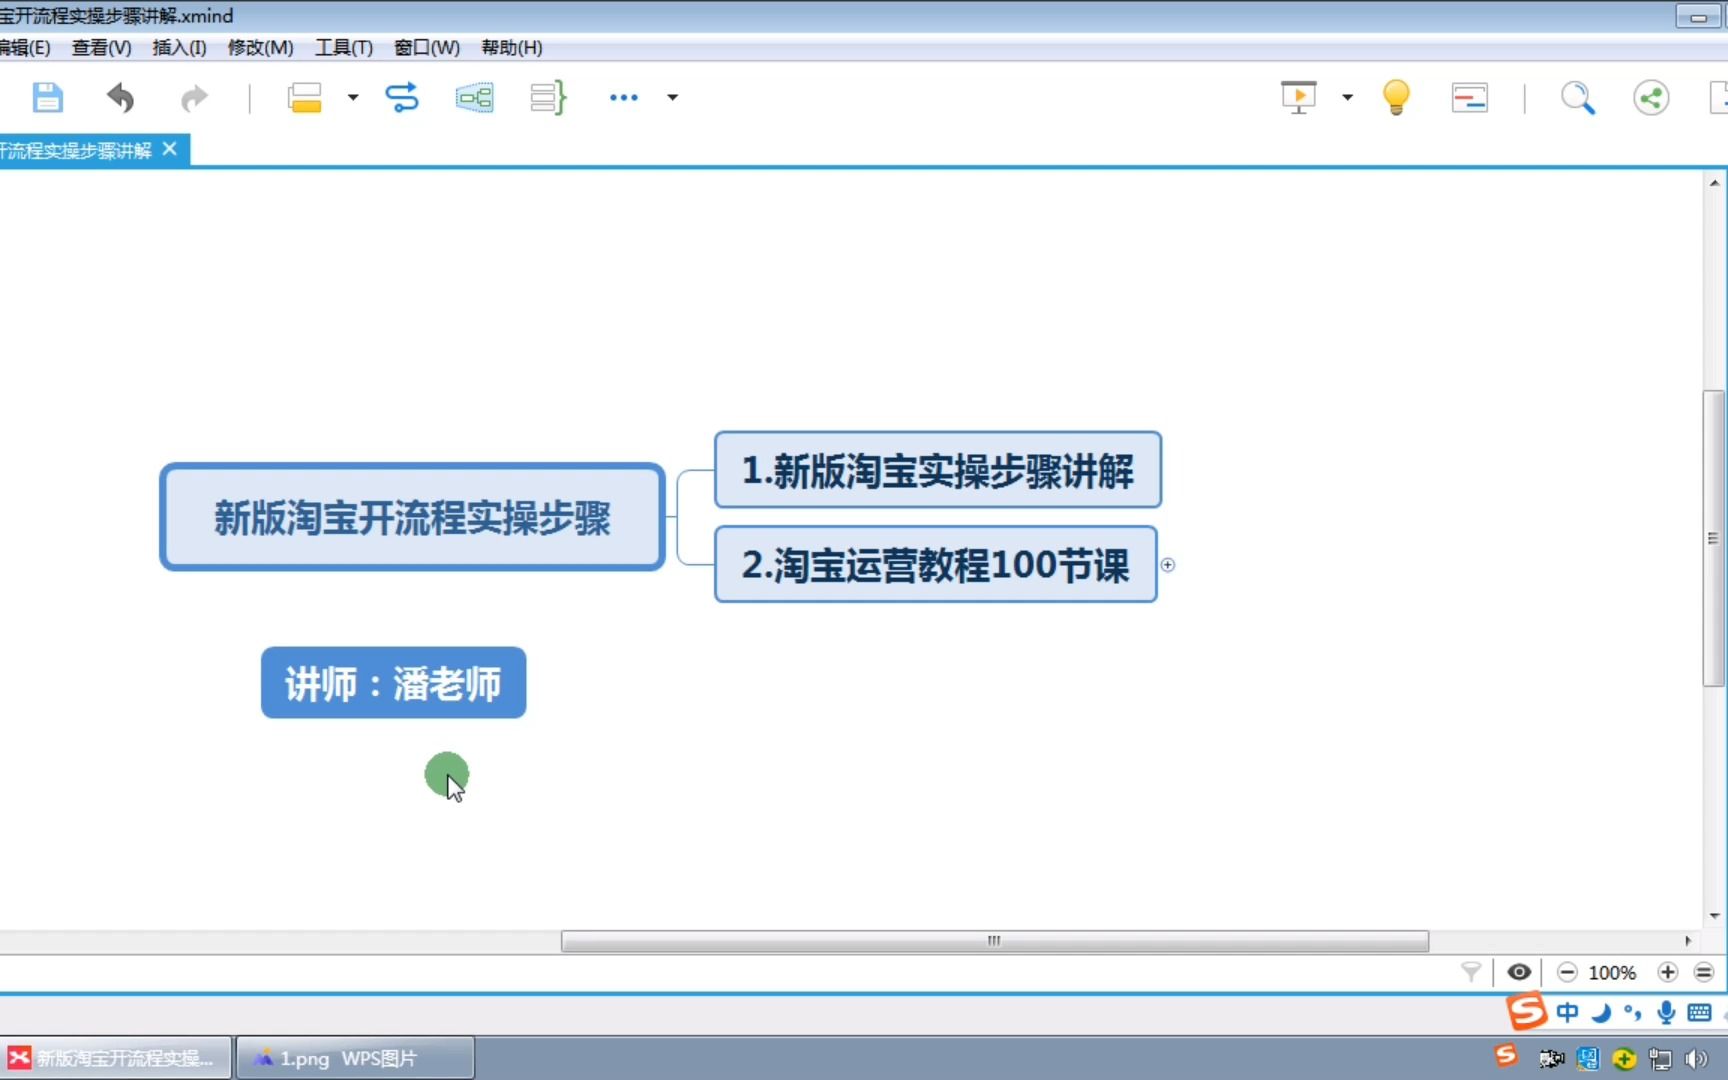Minimize the XMind window
The image size is (1728, 1080).
tap(1698, 16)
